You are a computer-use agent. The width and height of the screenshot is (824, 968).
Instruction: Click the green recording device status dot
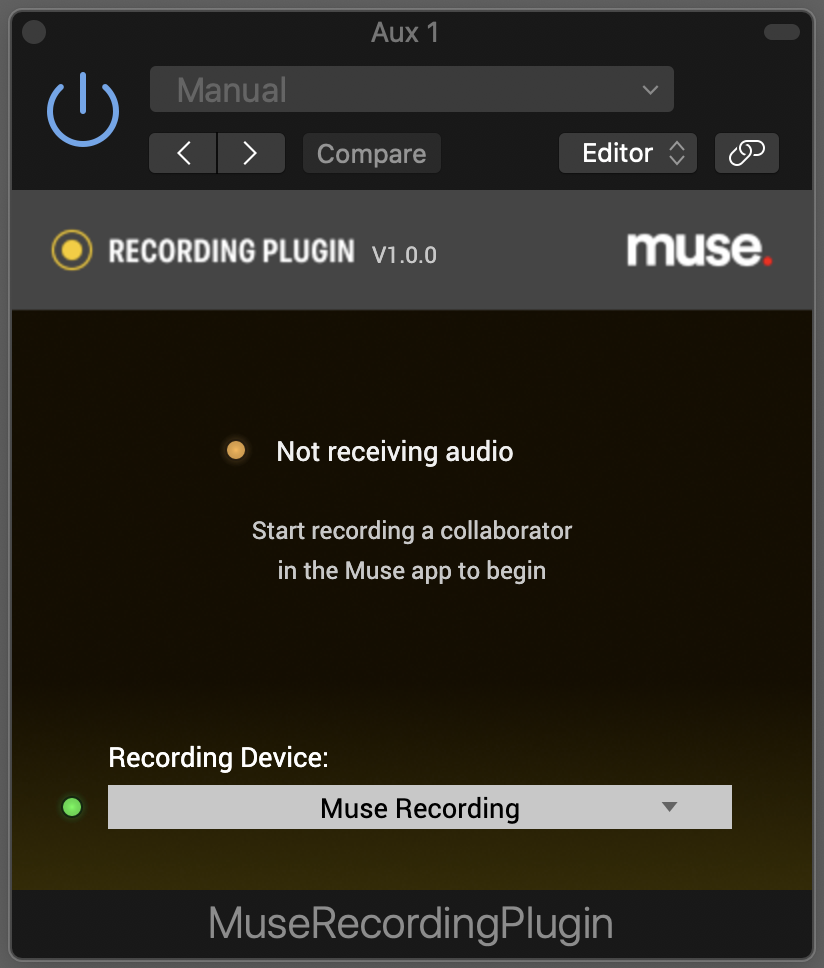pyautogui.click(x=72, y=807)
